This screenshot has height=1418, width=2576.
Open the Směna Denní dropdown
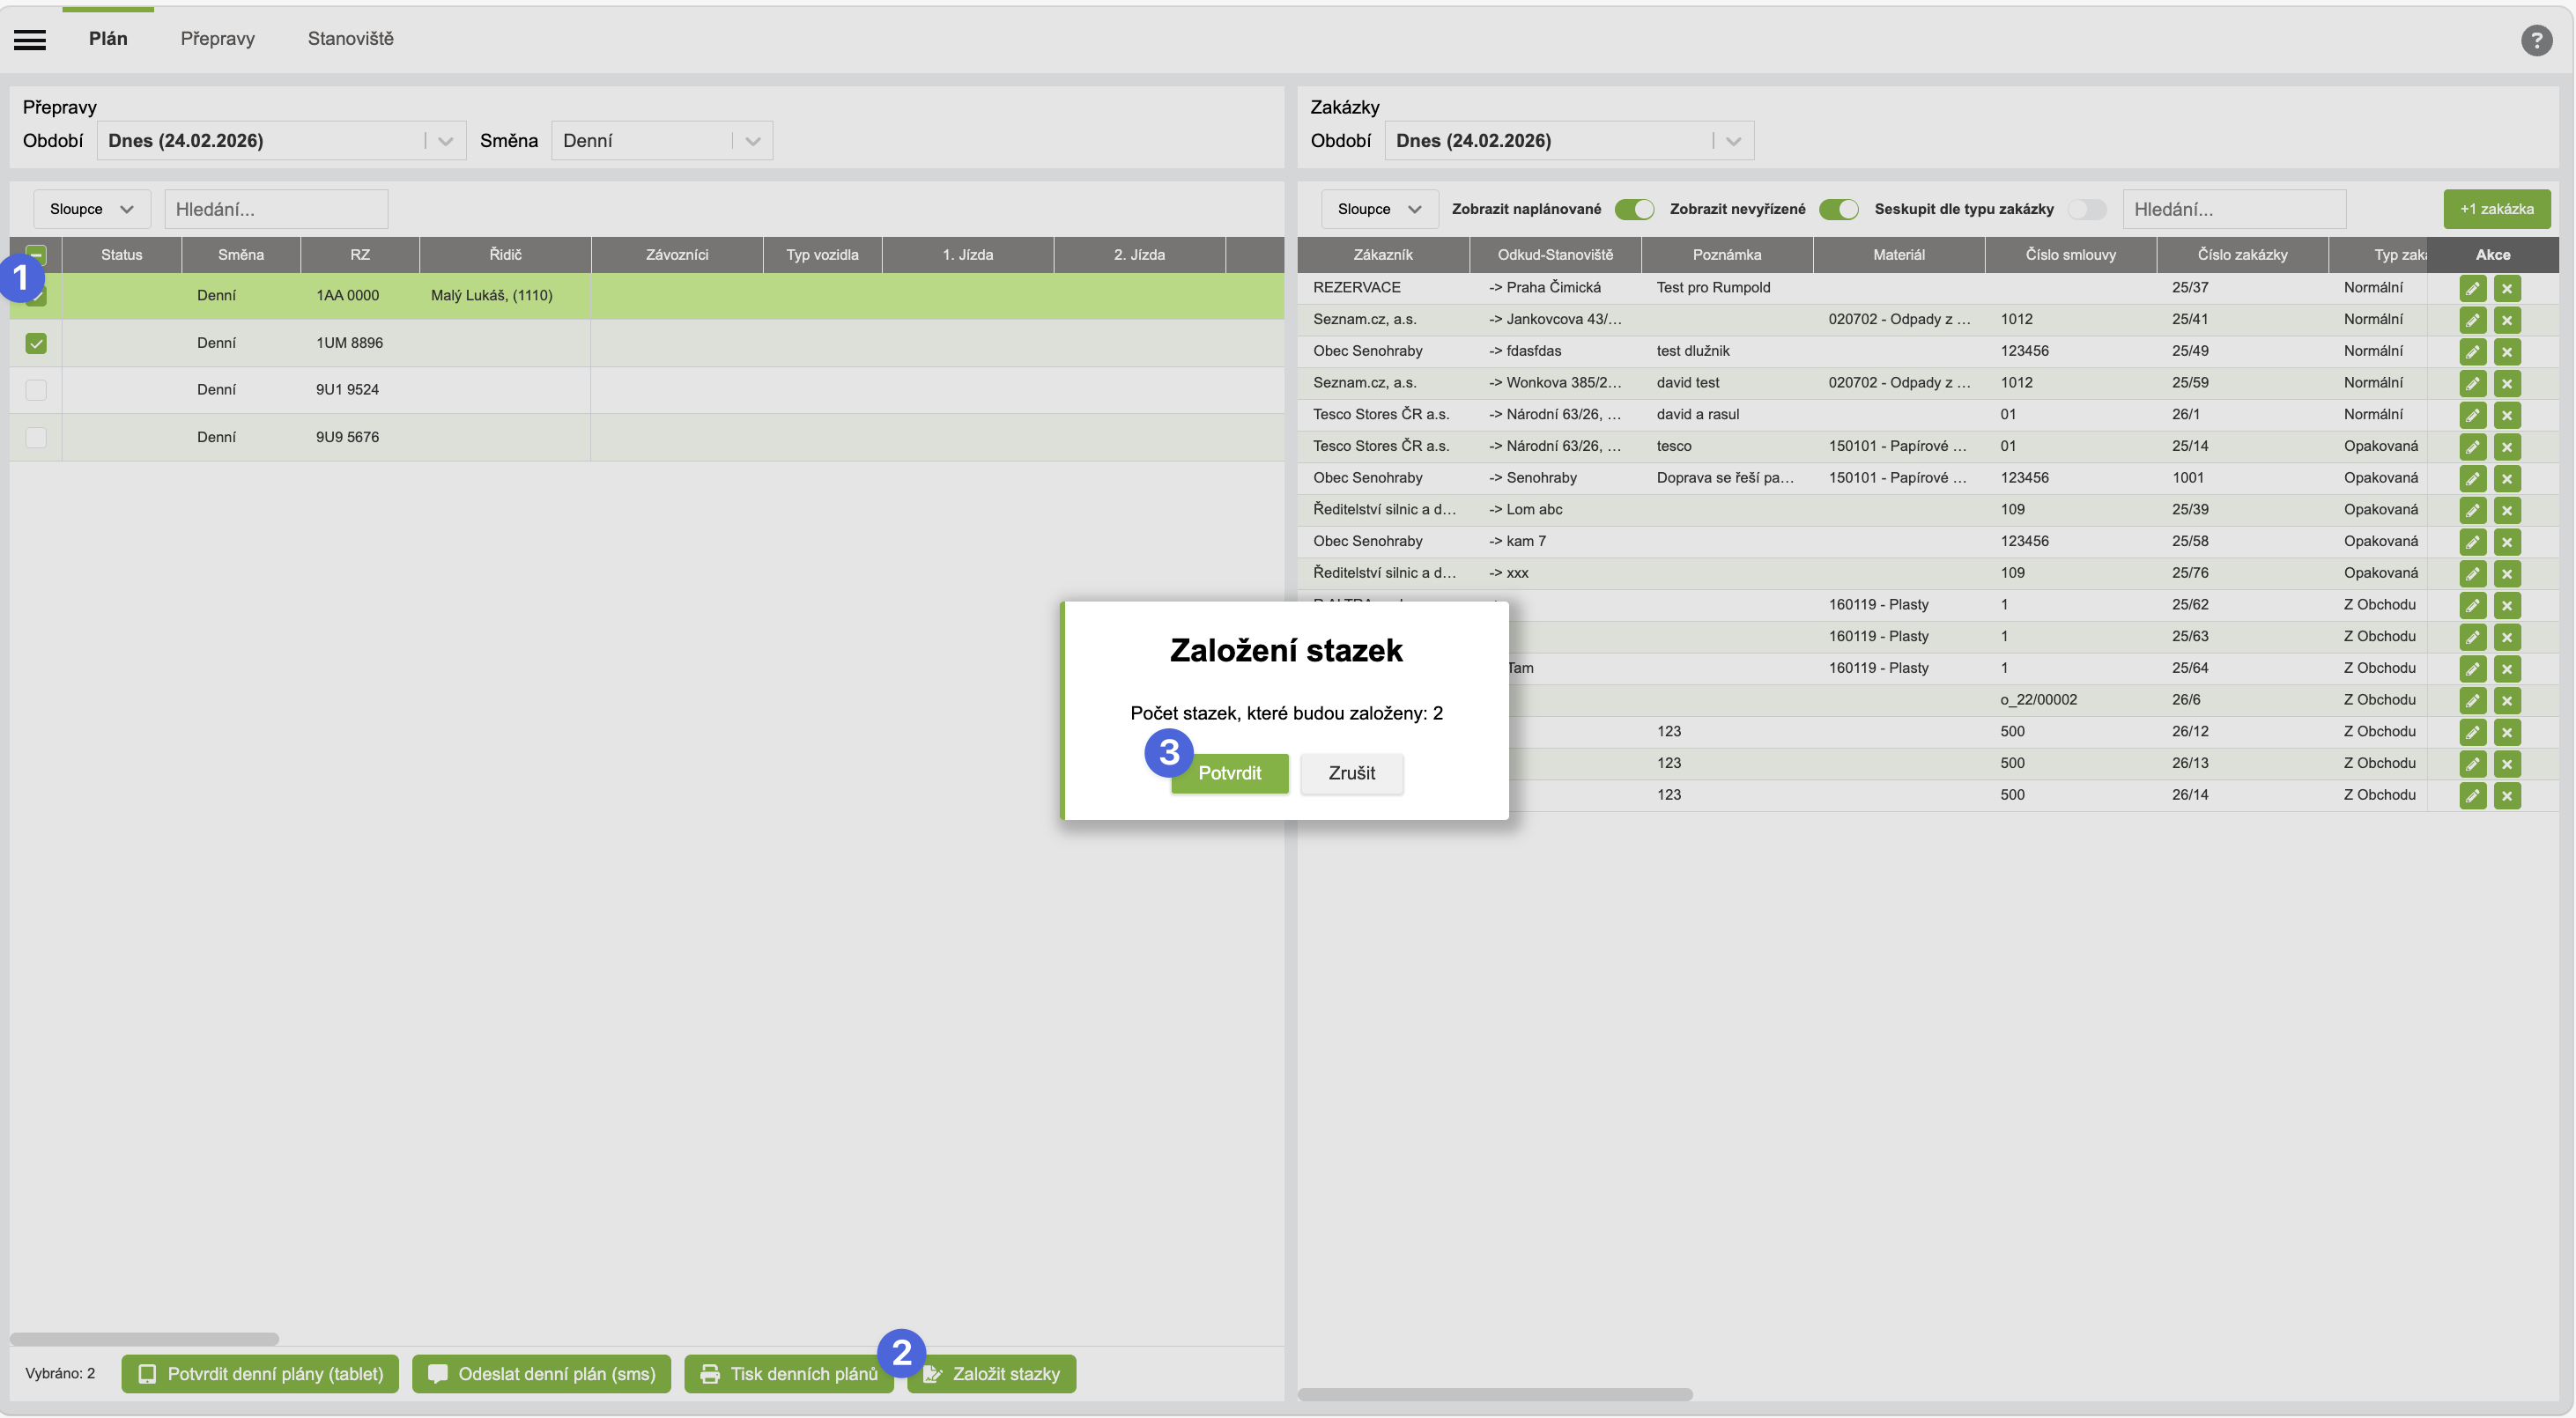tap(661, 141)
